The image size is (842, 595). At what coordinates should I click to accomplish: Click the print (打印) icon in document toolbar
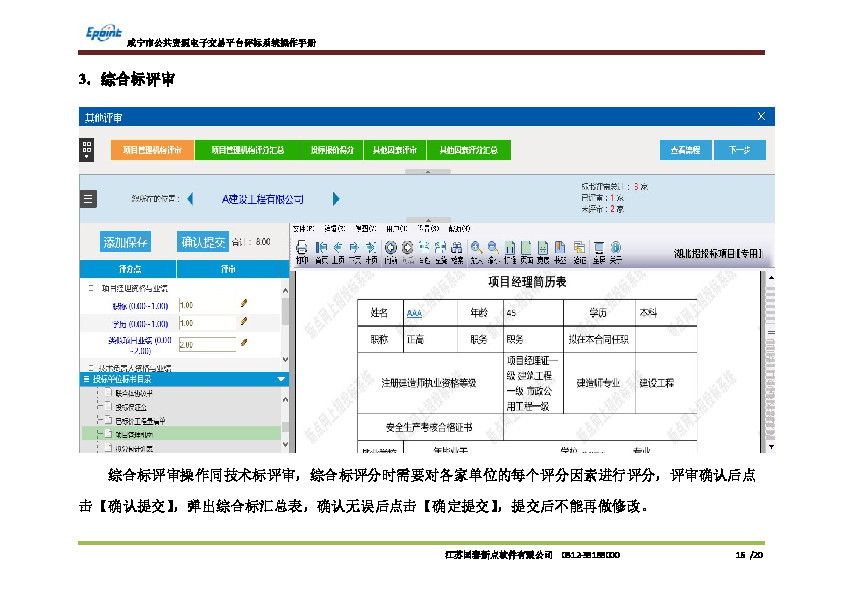(301, 248)
